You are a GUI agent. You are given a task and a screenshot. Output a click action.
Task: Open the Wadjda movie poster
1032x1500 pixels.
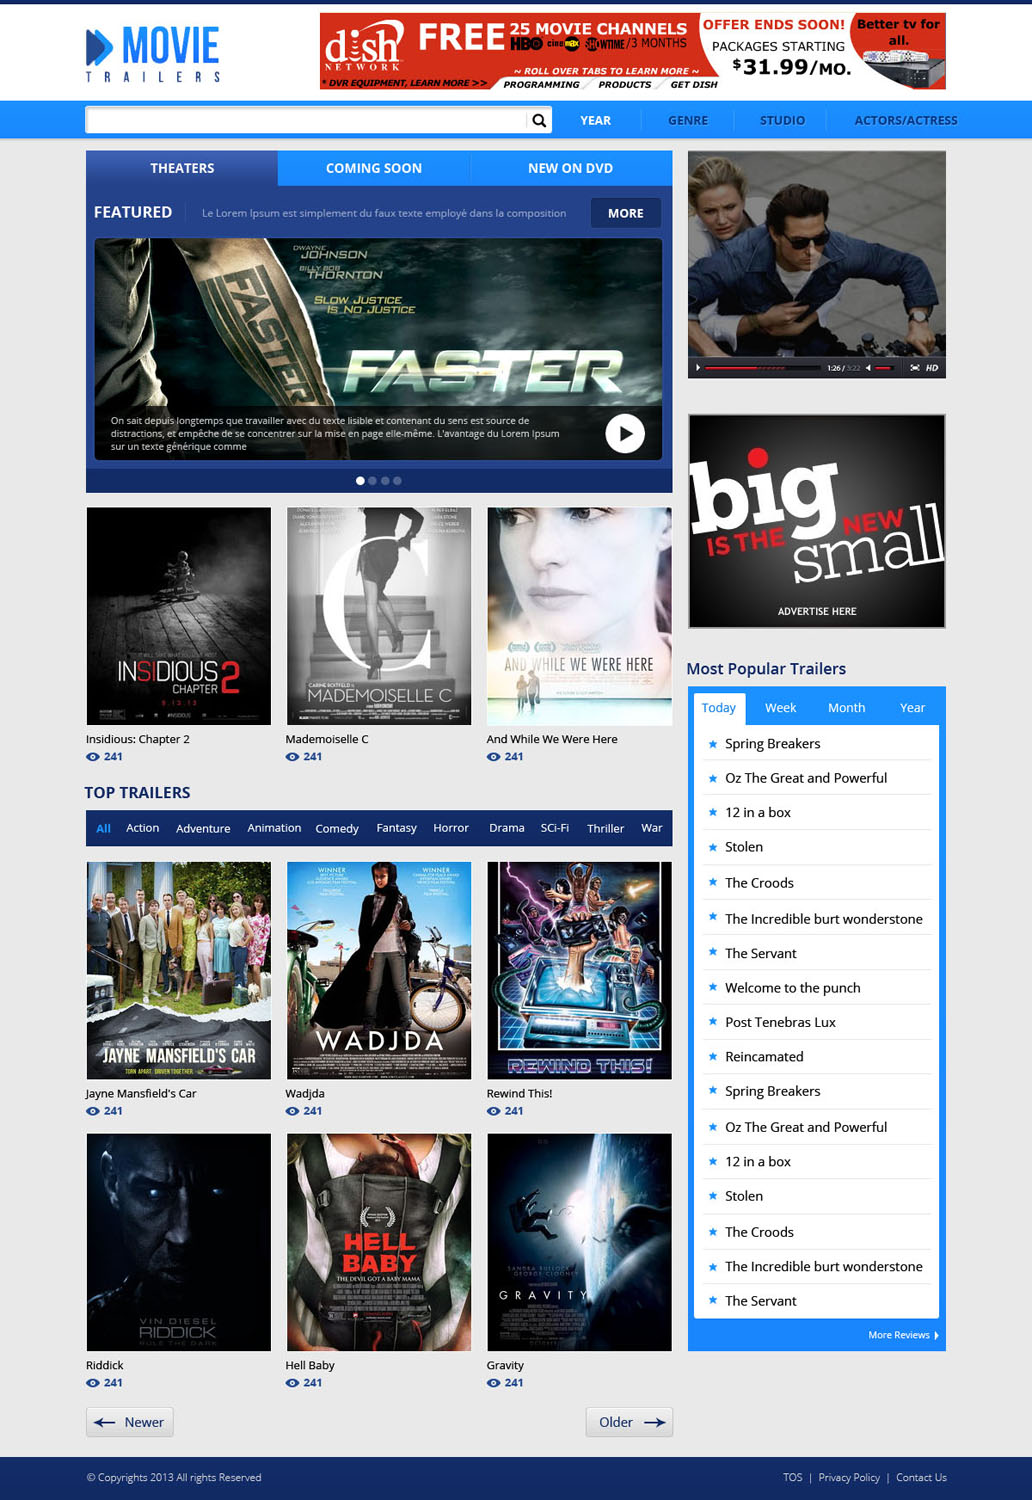pos(379,970)
